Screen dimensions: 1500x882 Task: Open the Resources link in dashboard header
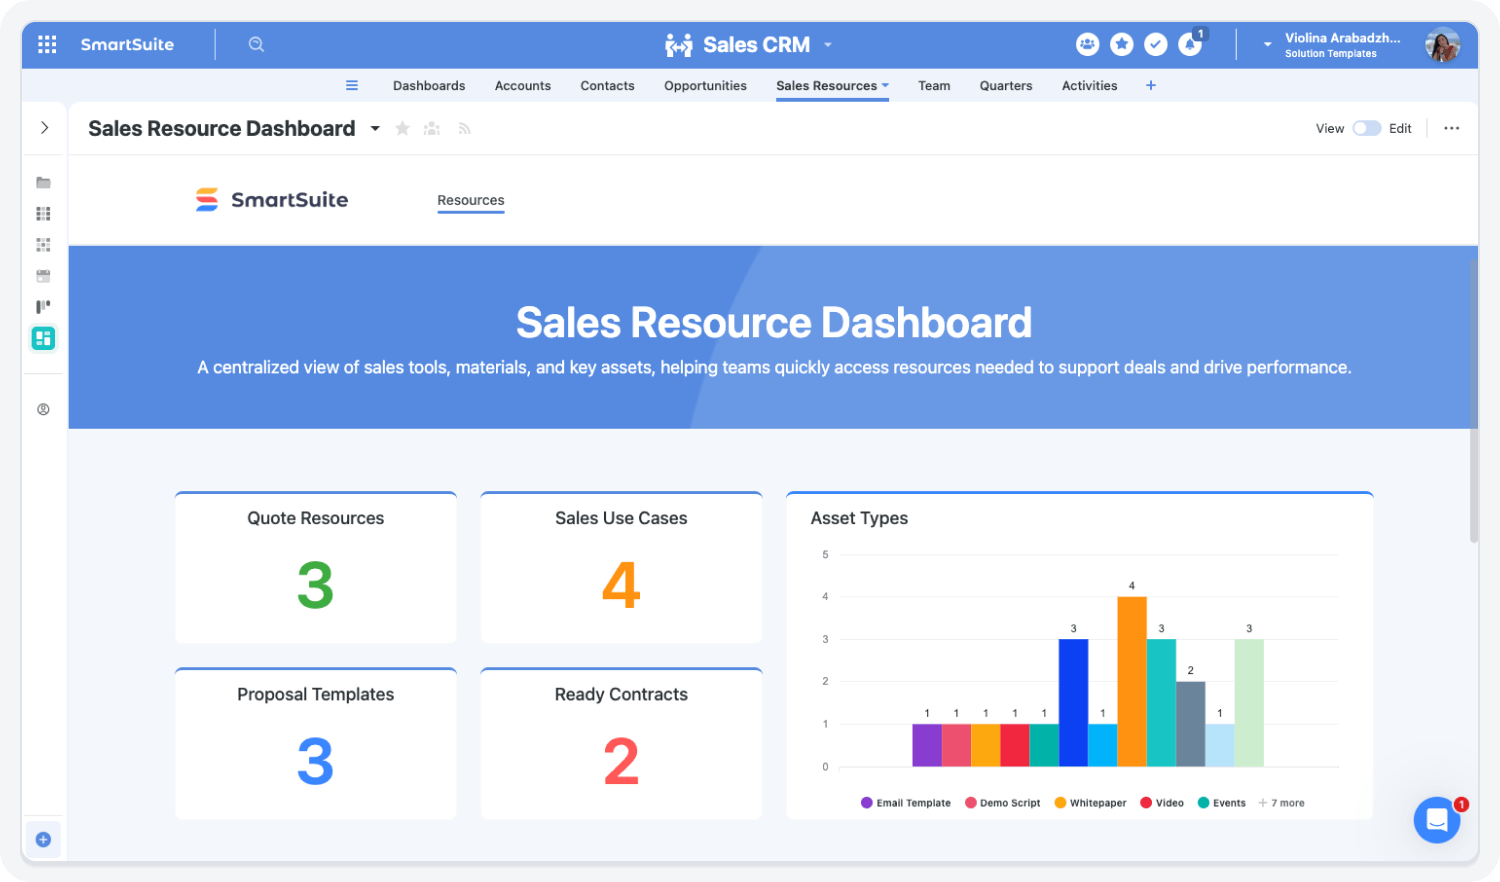pyautogui.click(x=471, y=200)
